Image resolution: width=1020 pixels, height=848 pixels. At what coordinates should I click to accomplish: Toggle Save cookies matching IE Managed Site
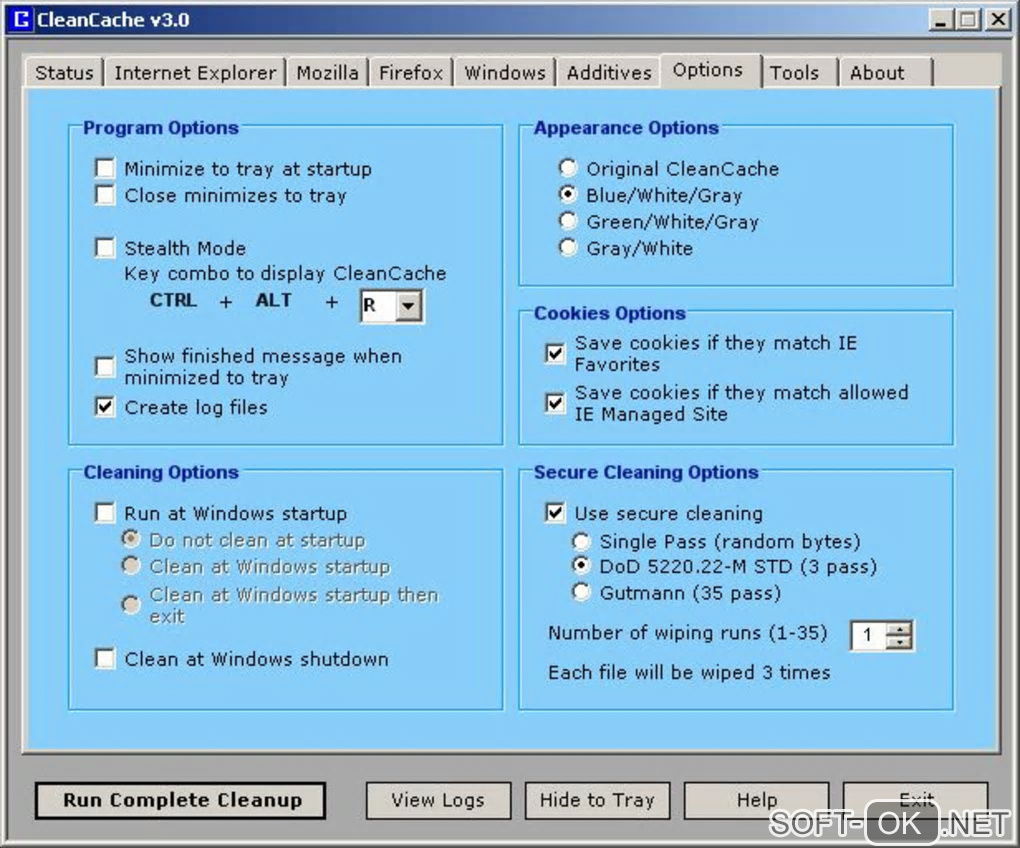tap(555, 403)
